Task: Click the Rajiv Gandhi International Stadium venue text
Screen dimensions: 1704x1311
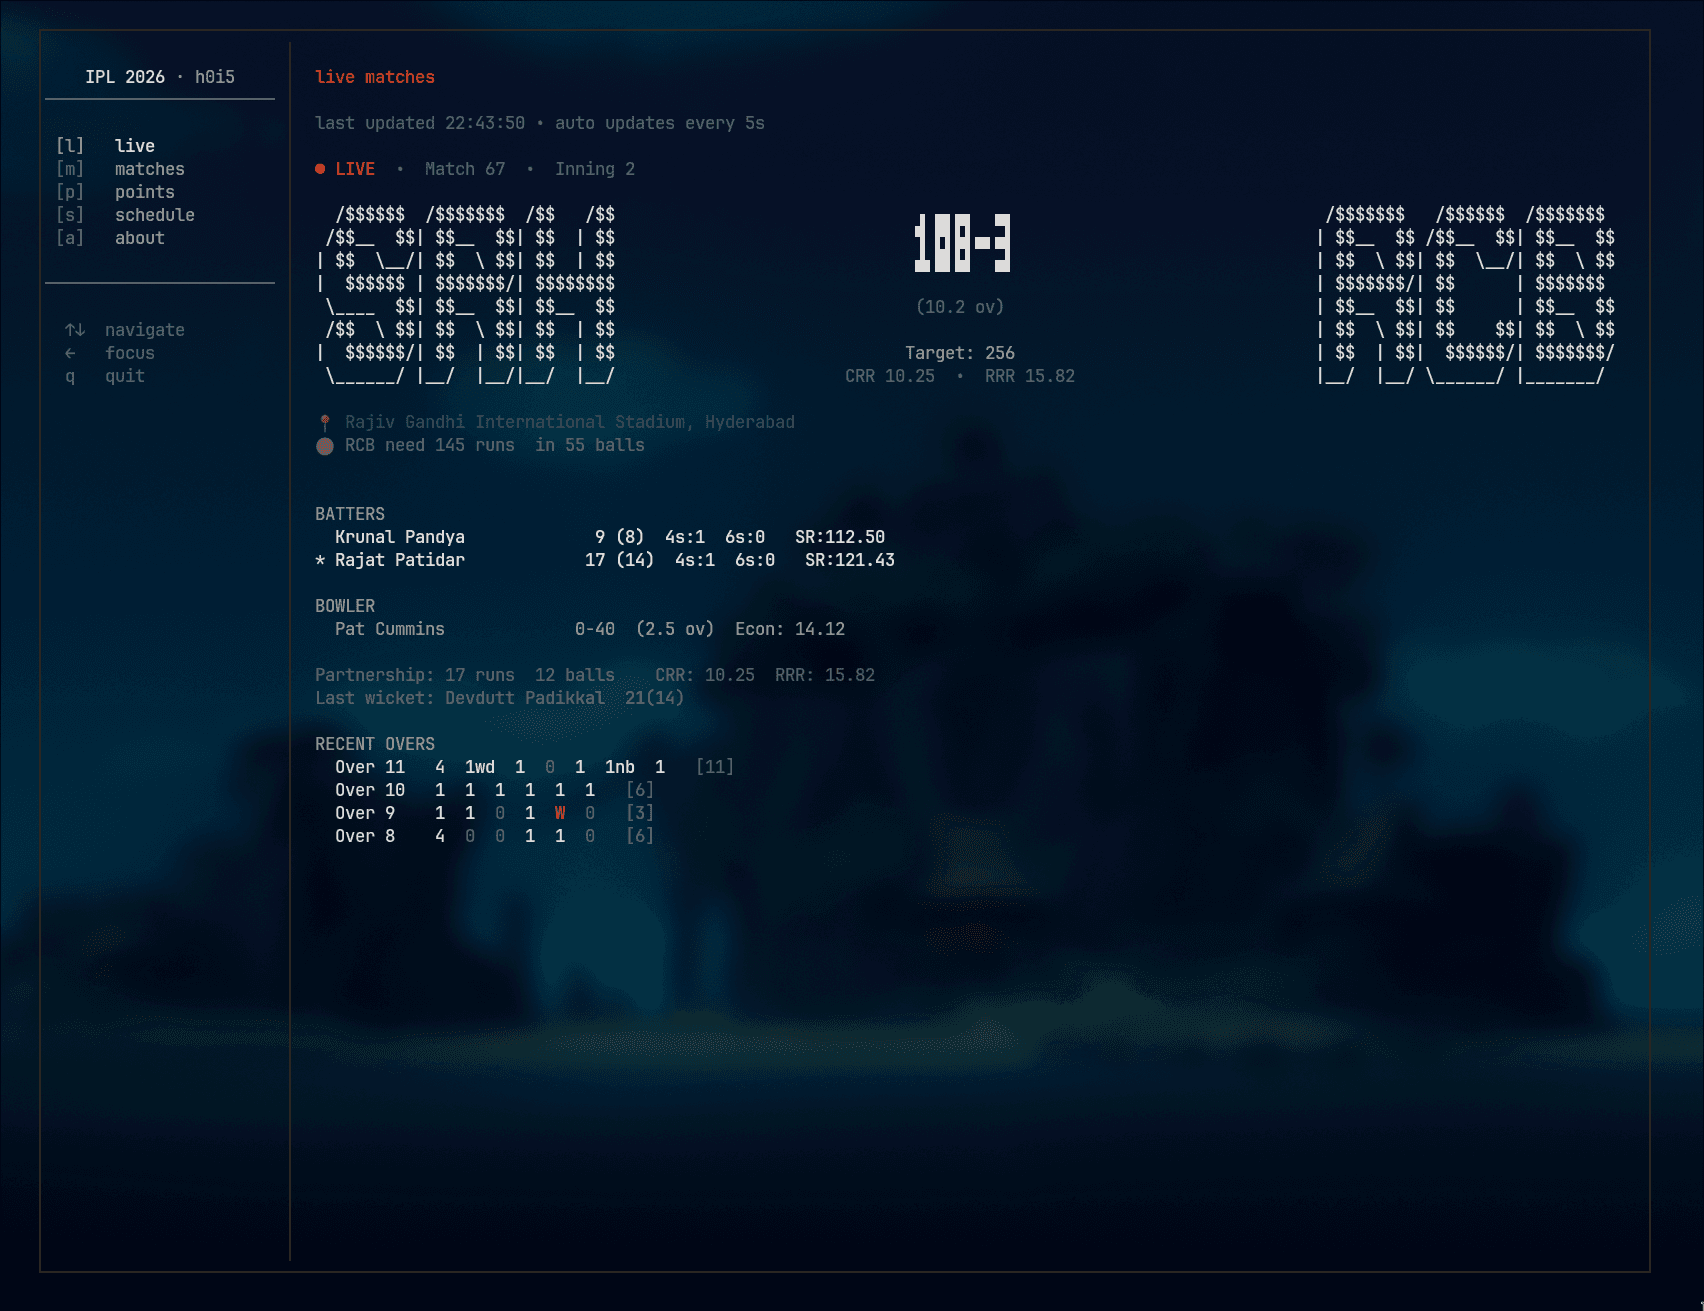Action: tap(570, 422)
